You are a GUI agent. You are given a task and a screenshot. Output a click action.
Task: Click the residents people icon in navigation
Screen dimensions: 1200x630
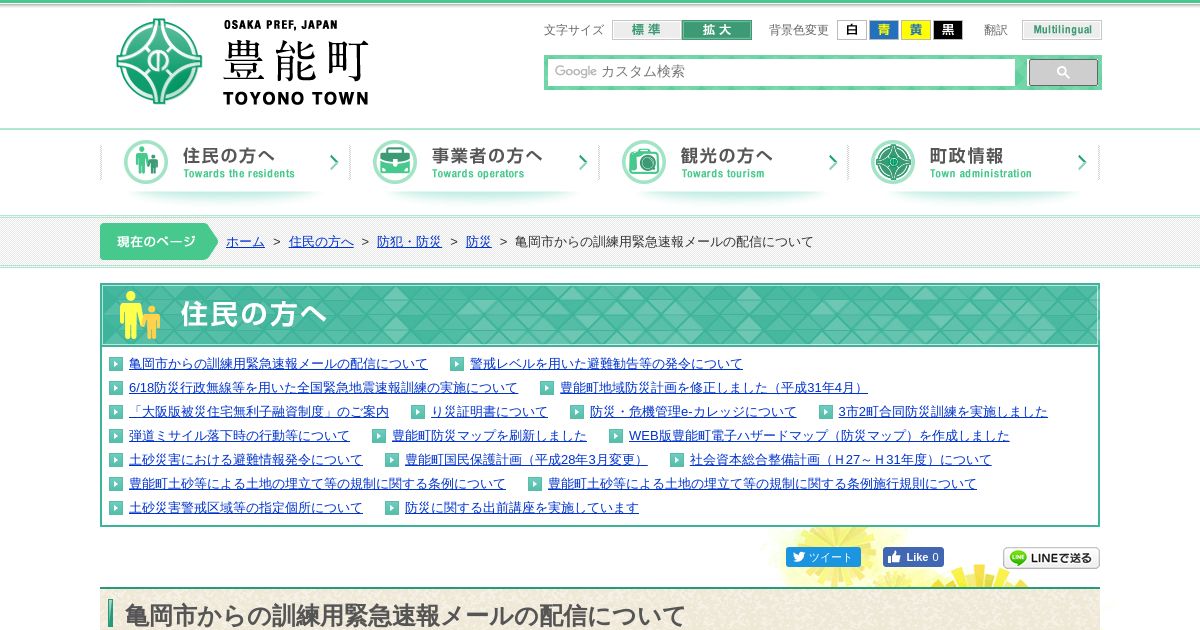click(x=146, y=162)
